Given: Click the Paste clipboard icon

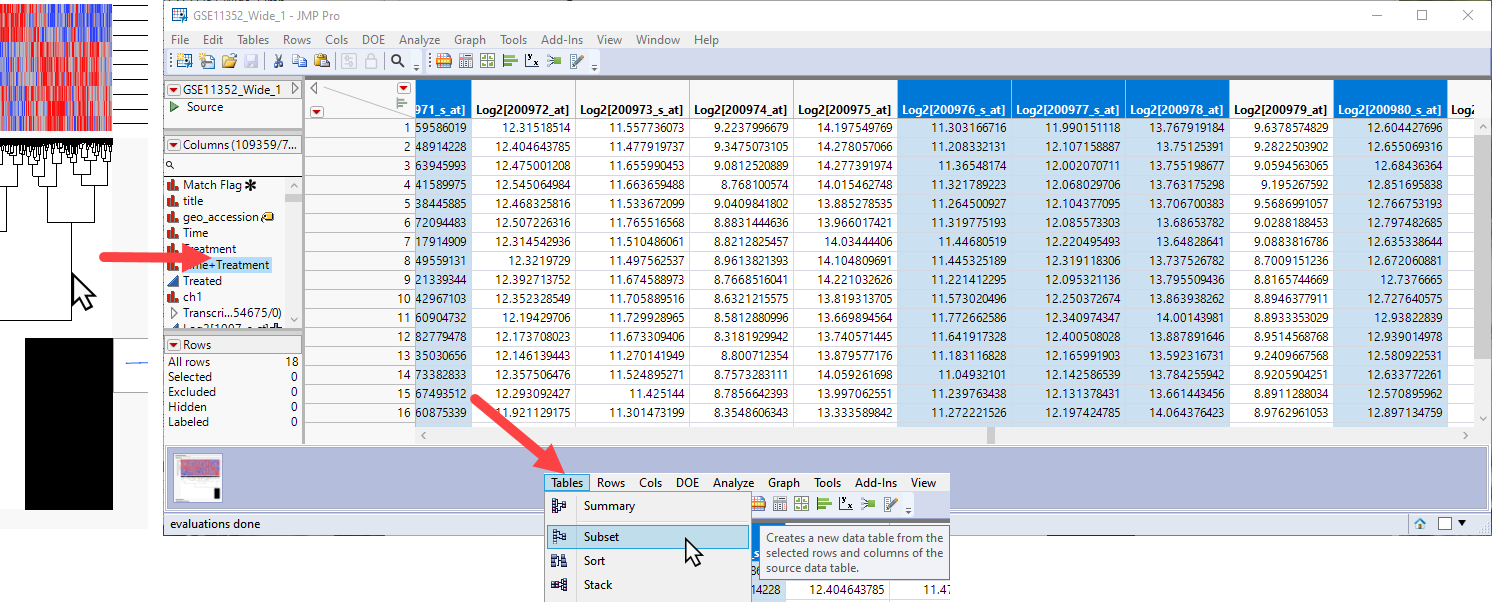Looking at the screenshot, I should pyautogui.click(x=321, y=61).
